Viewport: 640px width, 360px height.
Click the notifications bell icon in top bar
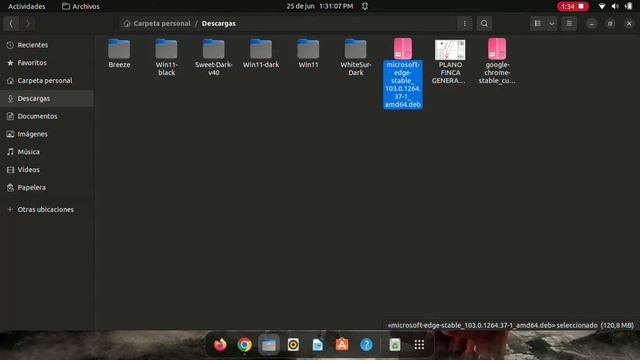(365, 6)
